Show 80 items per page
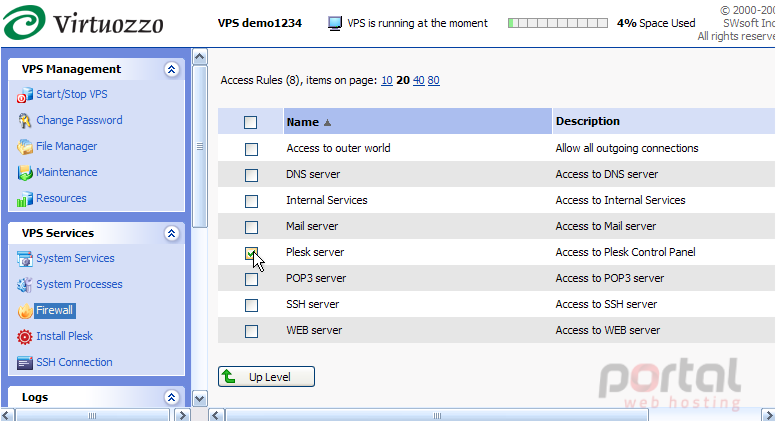Image resolution: width=776 pixels, height=422 pixels. pos(434,80)
